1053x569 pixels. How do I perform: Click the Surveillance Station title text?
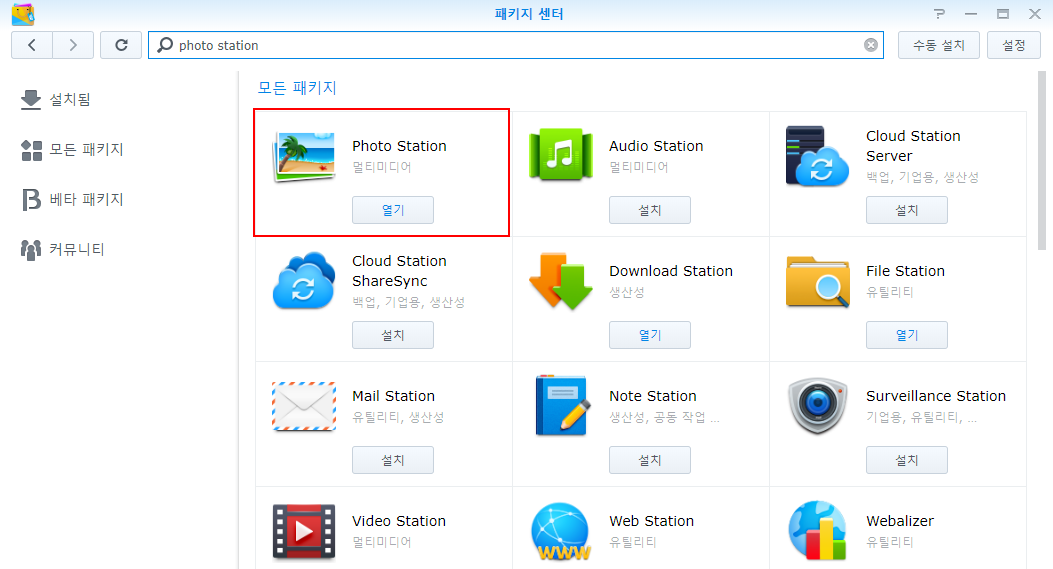pyautogui.click(x=935, y=396)
